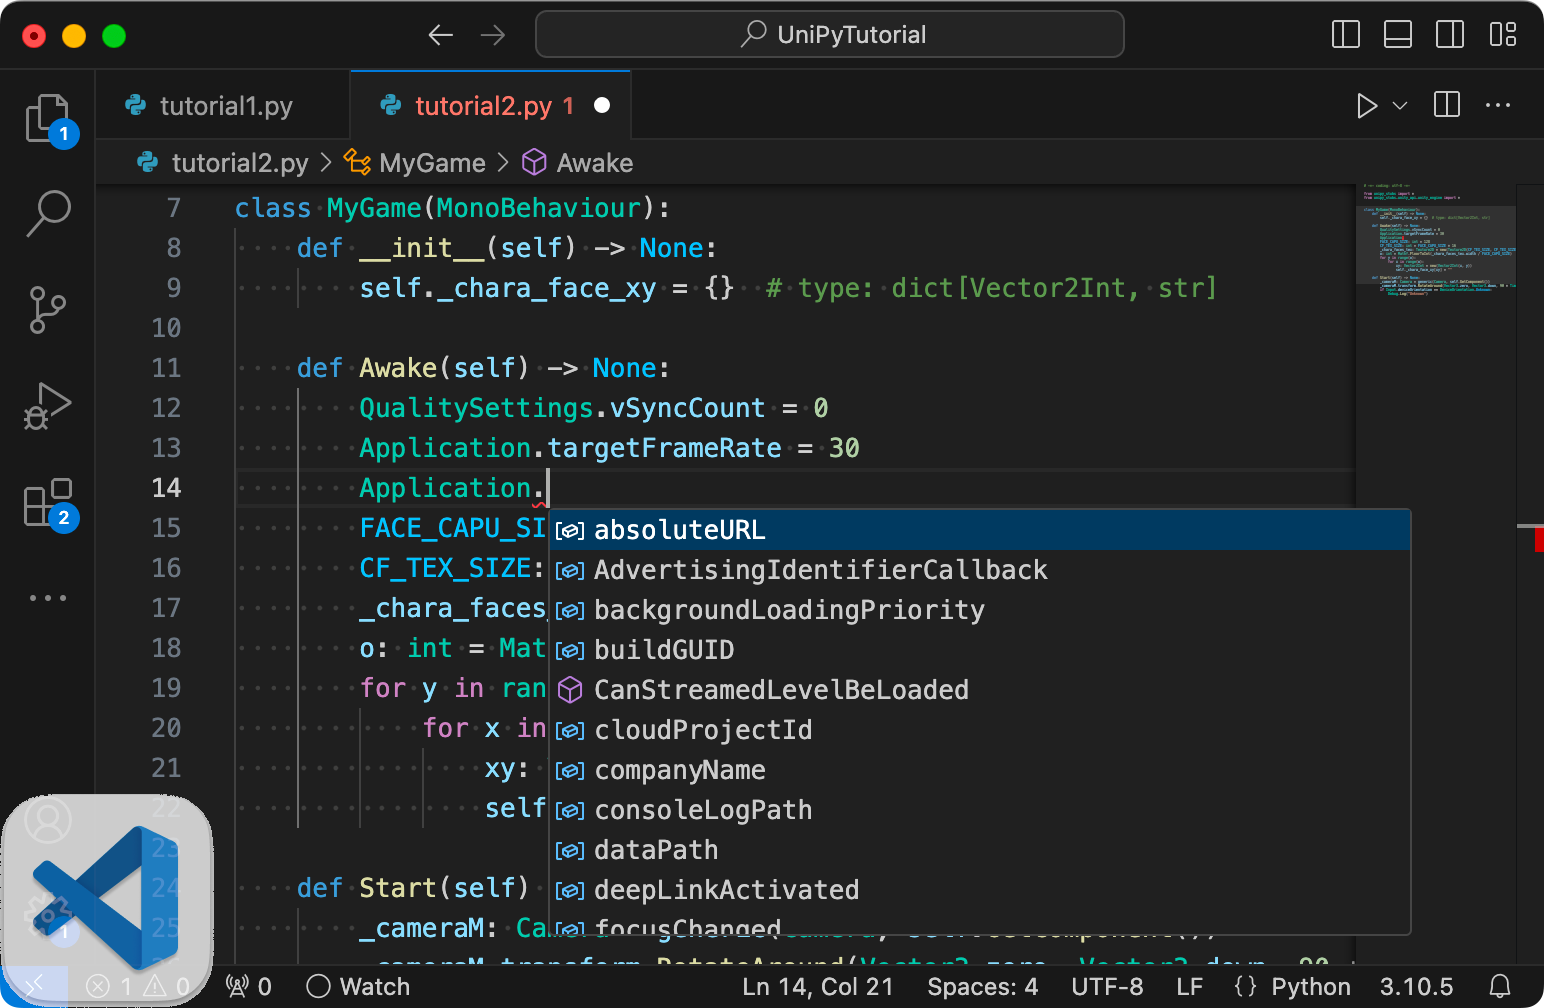
Task: Open the Source Control view
Action: point(47,310)
